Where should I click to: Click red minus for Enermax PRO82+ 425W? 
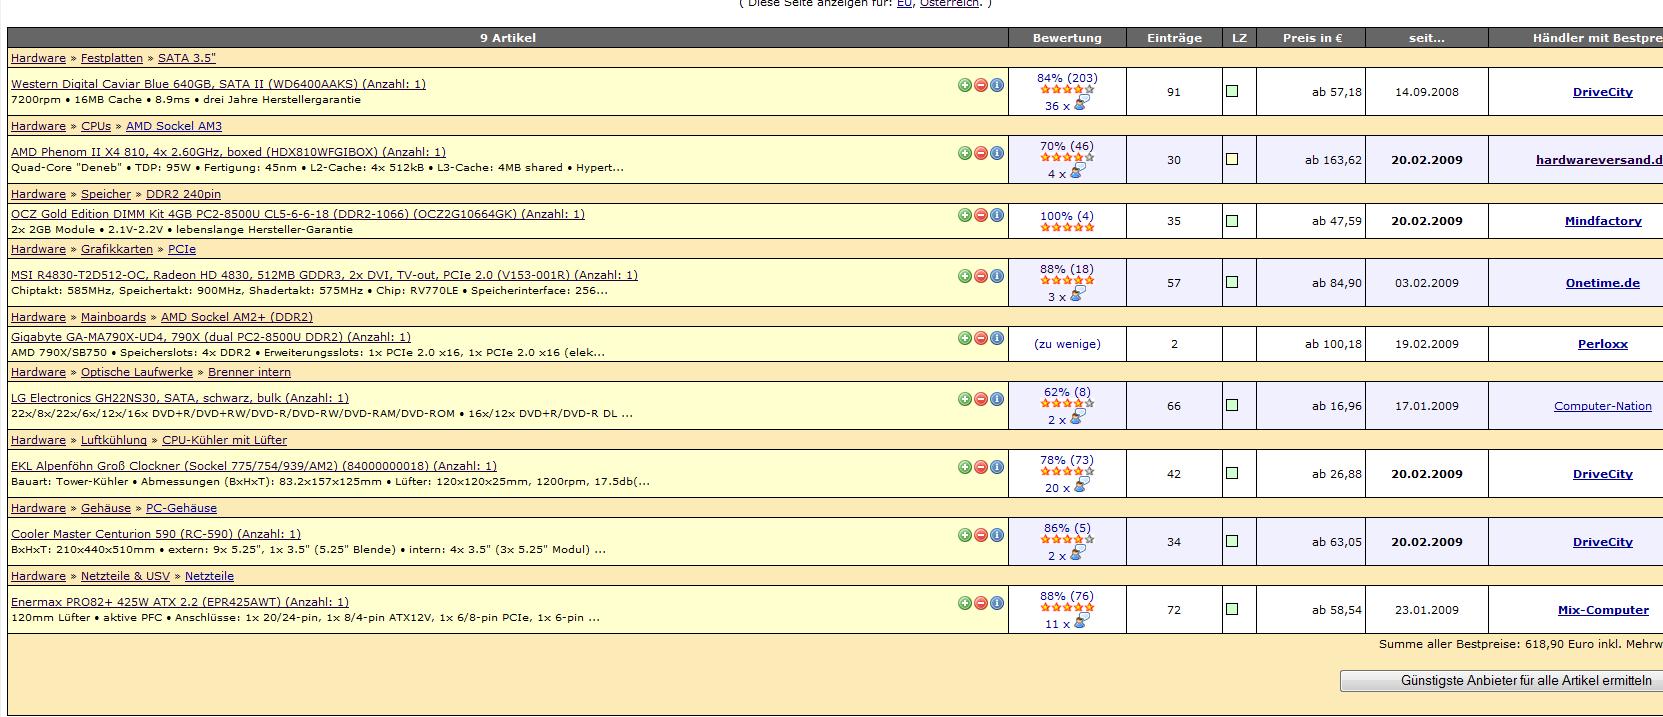[981, 603]
